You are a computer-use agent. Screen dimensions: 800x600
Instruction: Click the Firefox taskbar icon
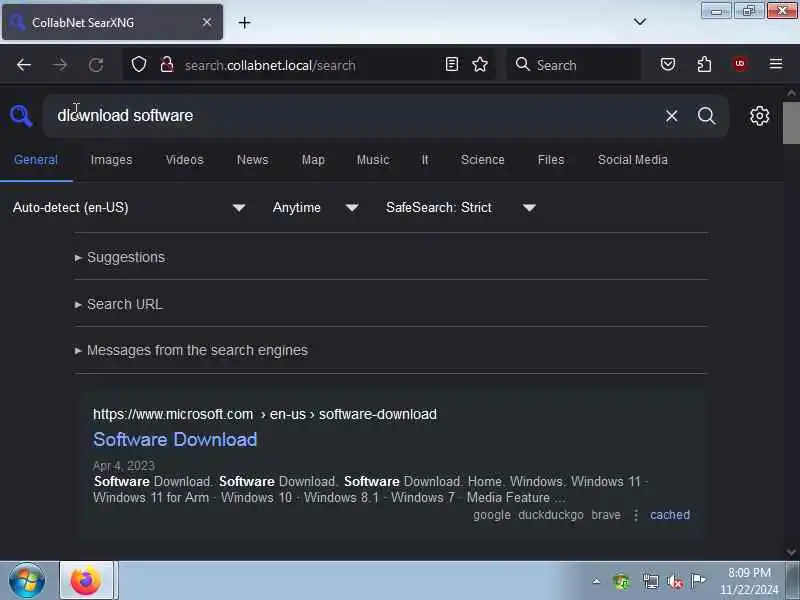point(86,581)
